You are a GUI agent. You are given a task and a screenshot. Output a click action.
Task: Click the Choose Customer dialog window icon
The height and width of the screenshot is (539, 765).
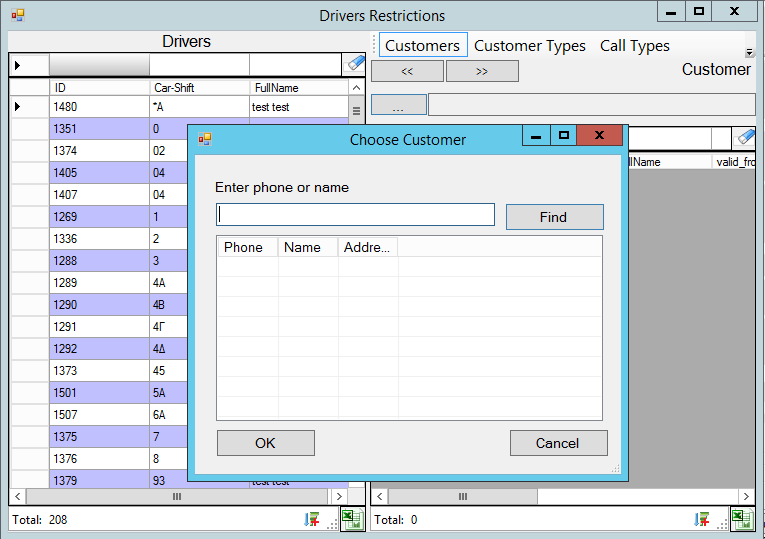tap(205, 139)
